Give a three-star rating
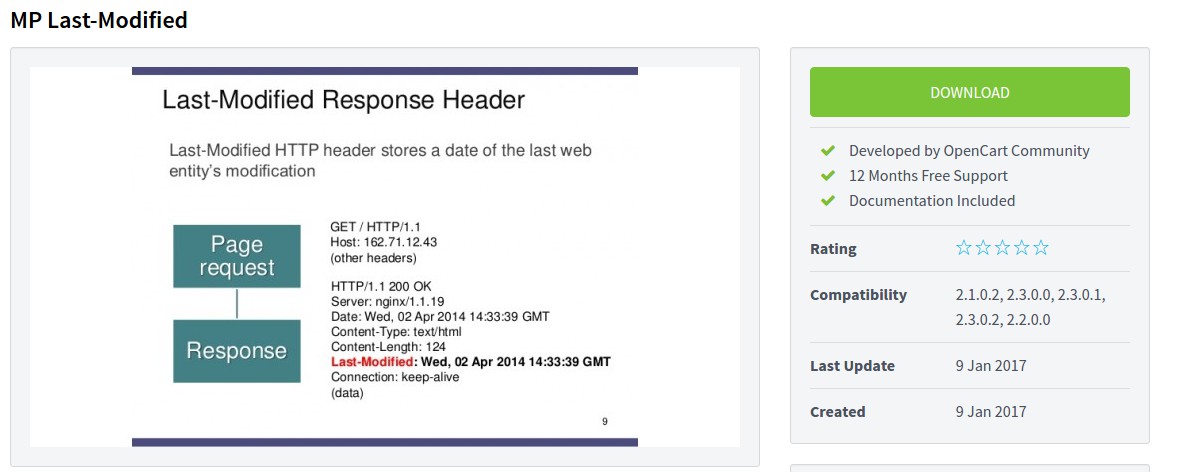Screen dimensions: 1177x472 tap(1002, 248)
